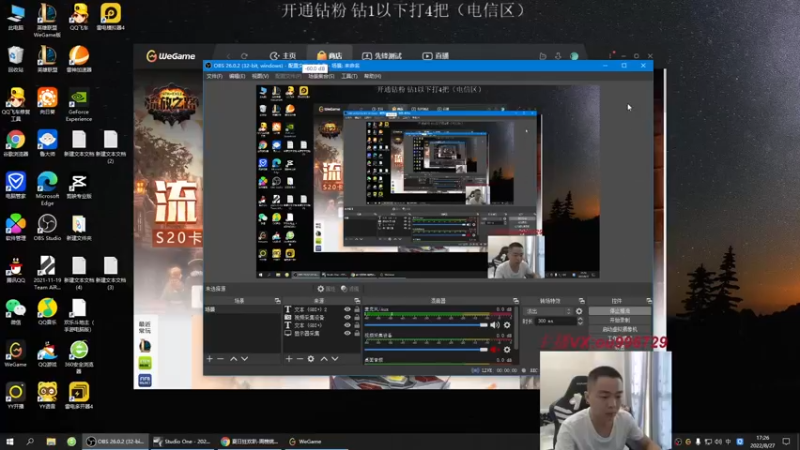Open the 直播 tab in WeGame window
Image resolution: width=800 pixels, height=450 pixels.
coord(436,56)
